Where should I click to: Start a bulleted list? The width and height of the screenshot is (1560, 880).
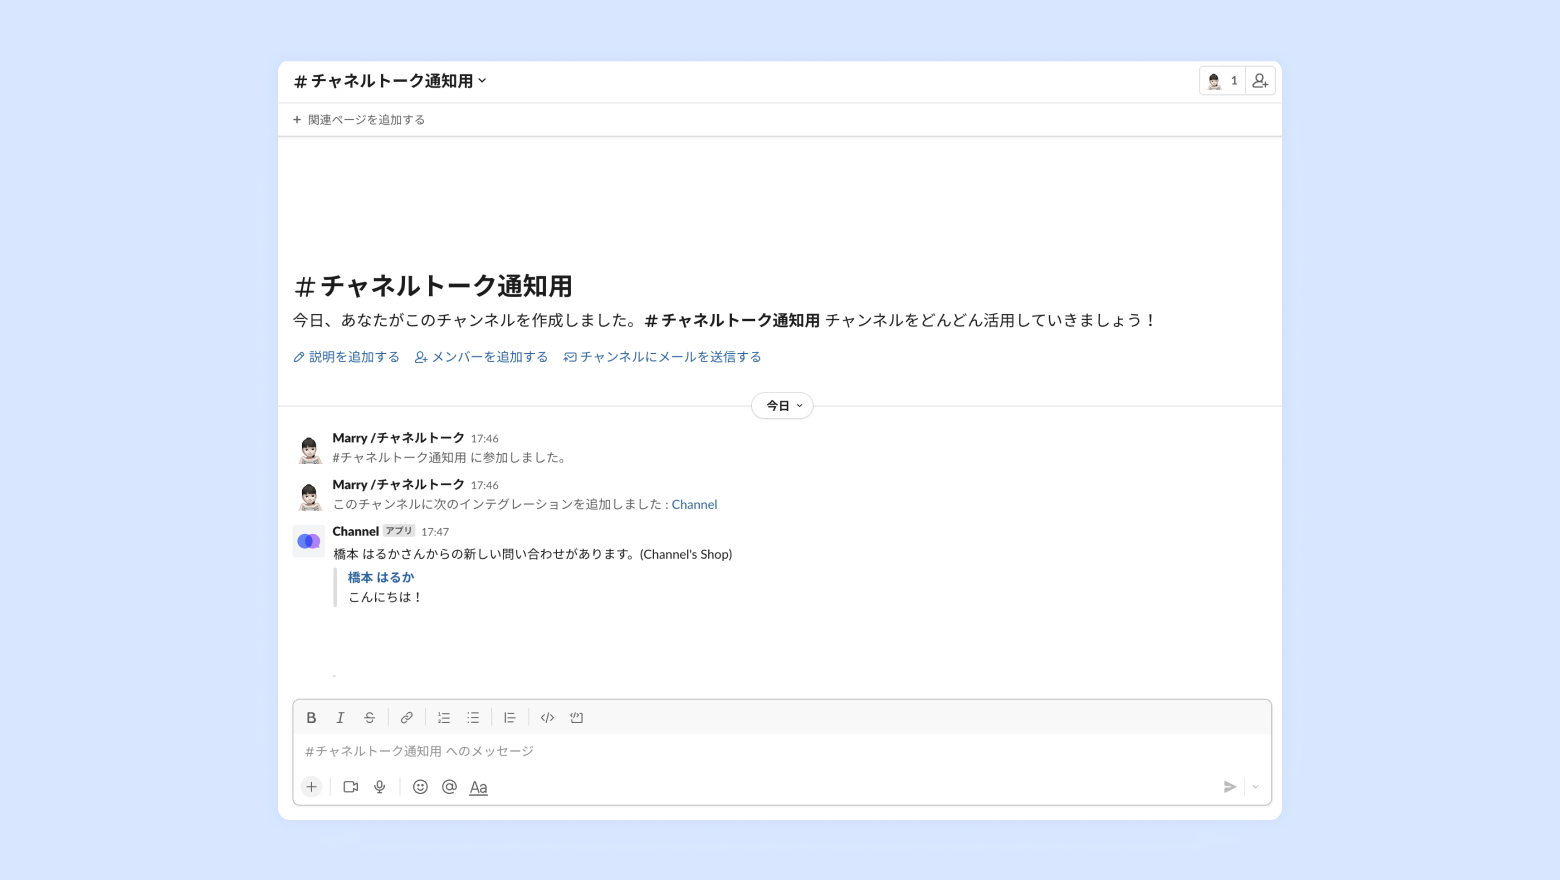point(473,718)
